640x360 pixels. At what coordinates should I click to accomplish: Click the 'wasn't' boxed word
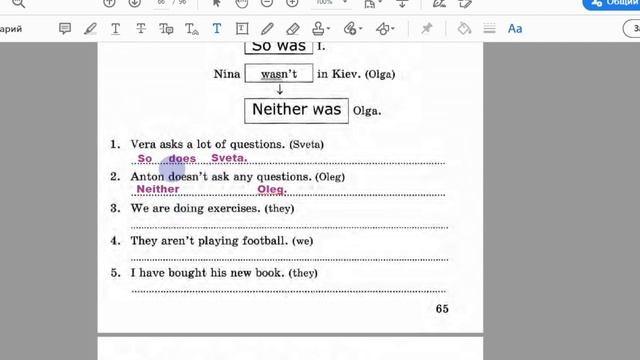click(279, 73)
